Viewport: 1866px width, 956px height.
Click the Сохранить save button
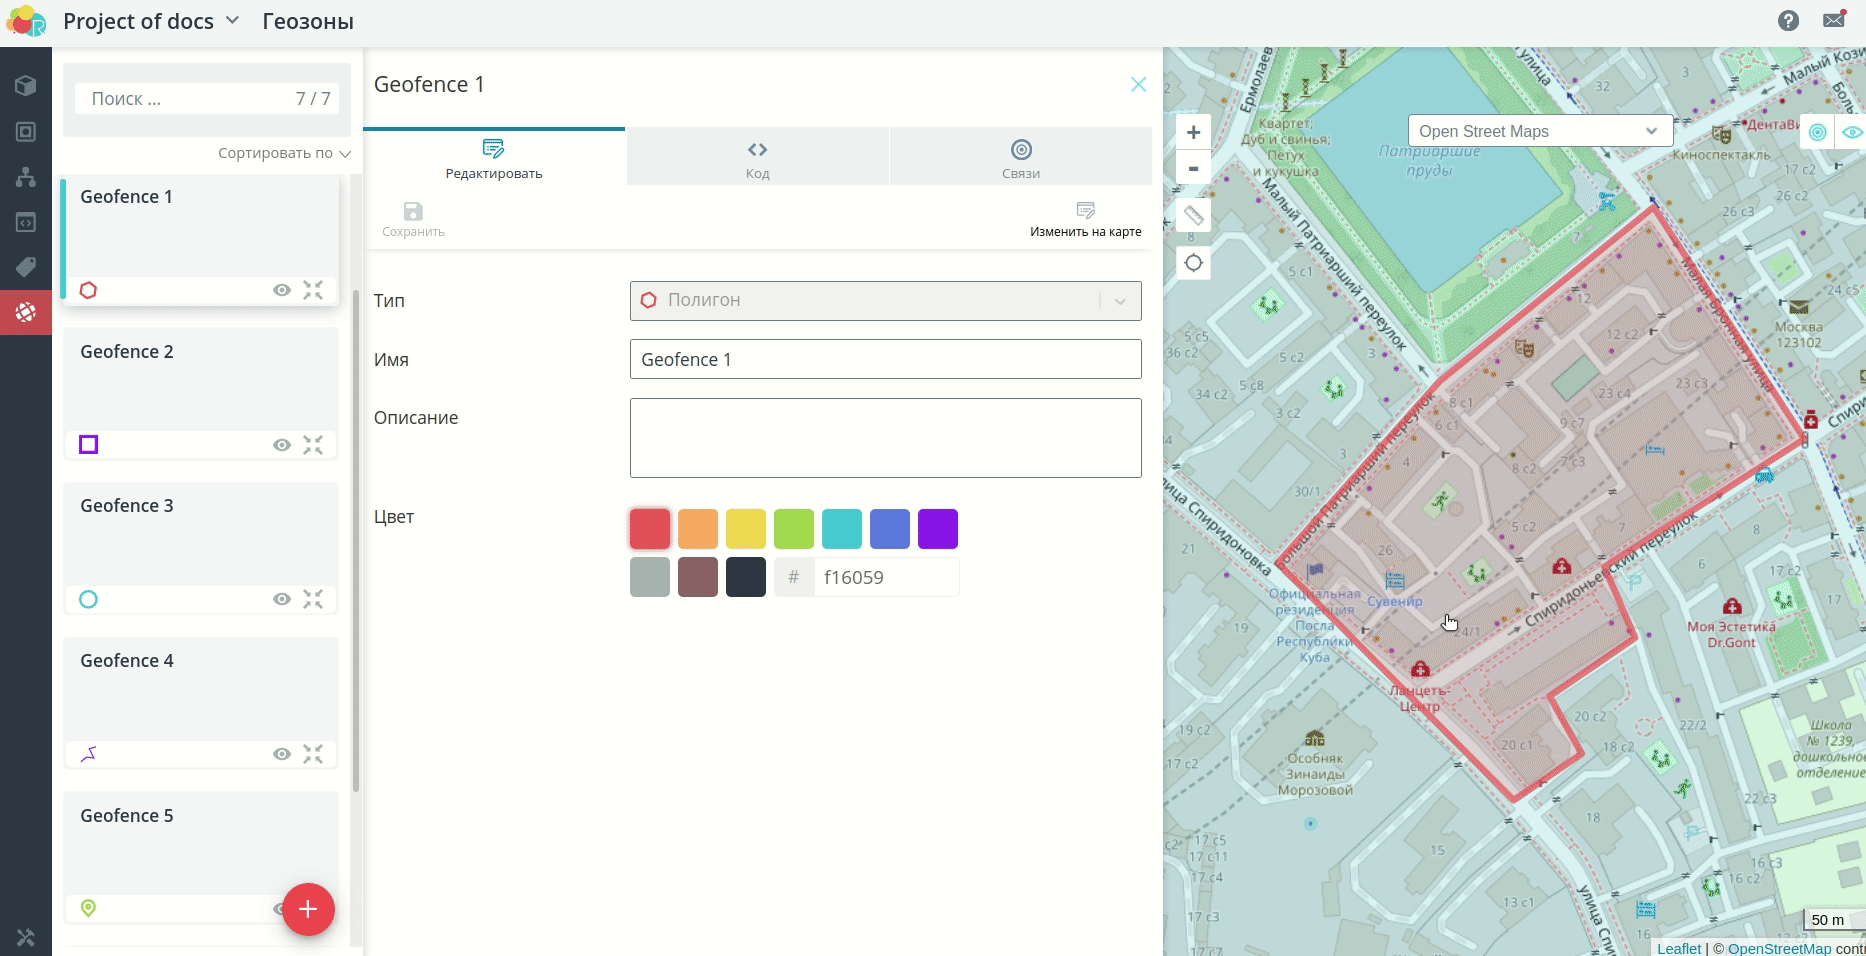coord(413,219)
